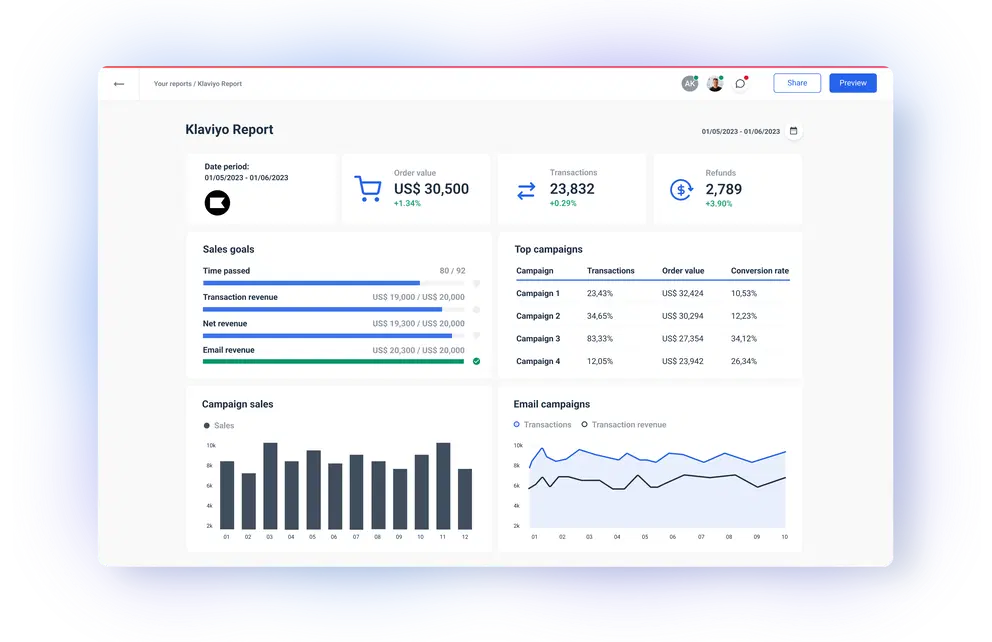Click the Transactions arrows icon
The image size is (992, 642).
click(x=526, y=190)
